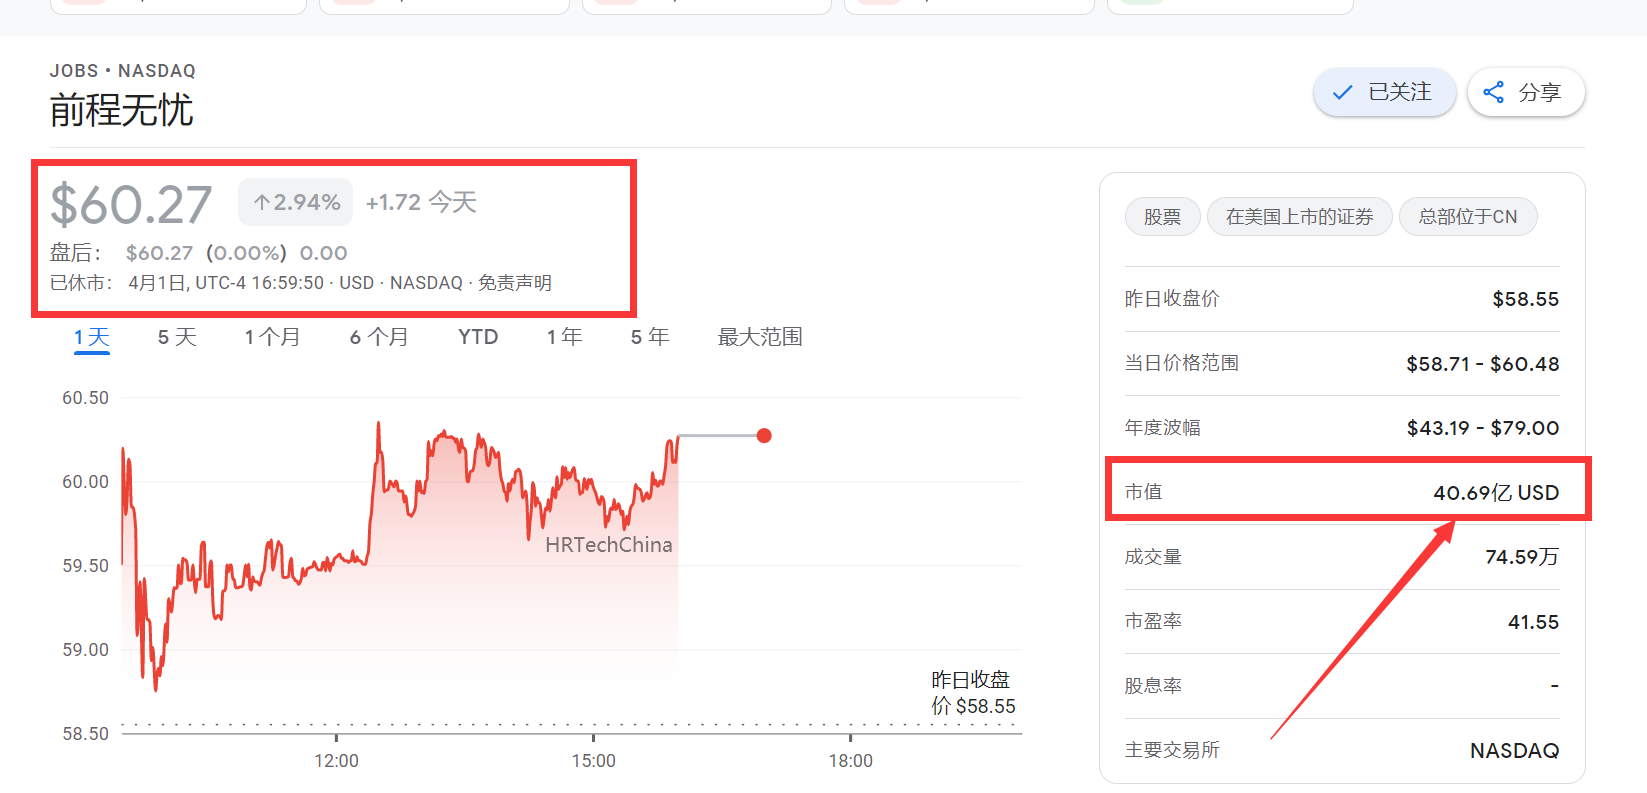Click the $60.27 stock price
Screen dimensions: 1647x793
coord(131,205)
